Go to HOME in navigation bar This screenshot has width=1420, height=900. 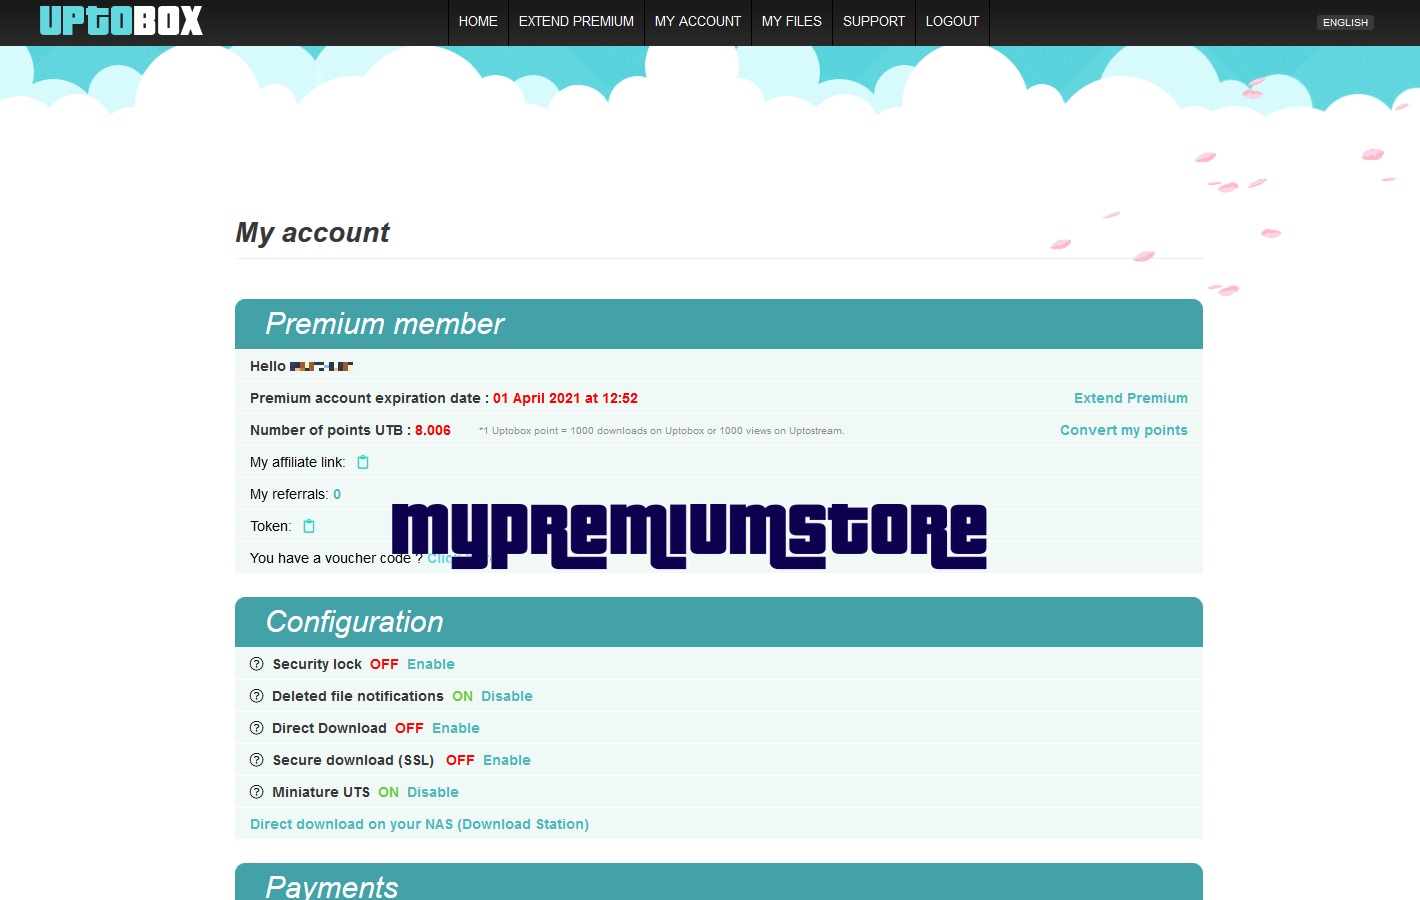coord(478,21)
